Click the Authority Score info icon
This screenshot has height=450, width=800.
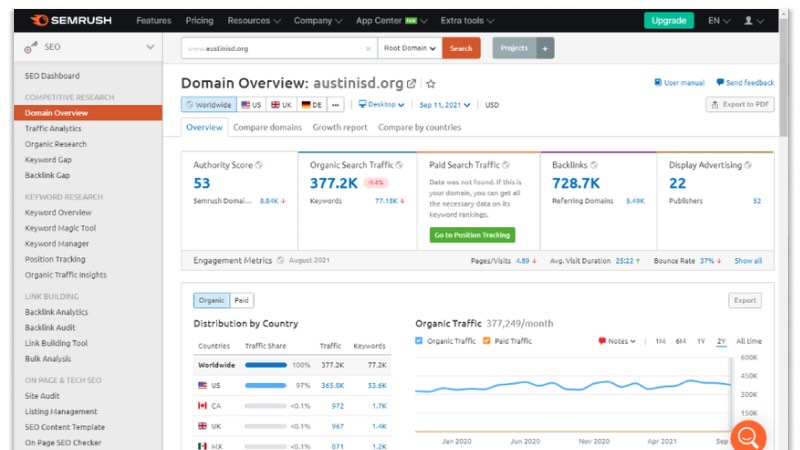[x=259, y=165]
